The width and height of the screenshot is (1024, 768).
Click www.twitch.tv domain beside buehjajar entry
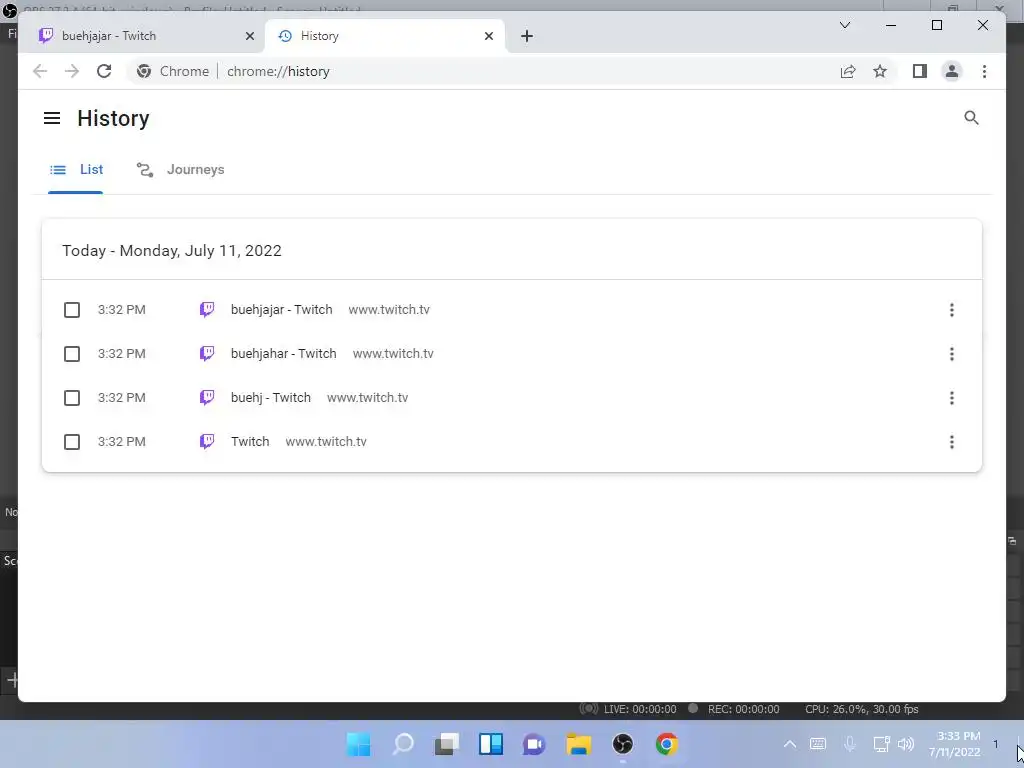click(389, 310)
